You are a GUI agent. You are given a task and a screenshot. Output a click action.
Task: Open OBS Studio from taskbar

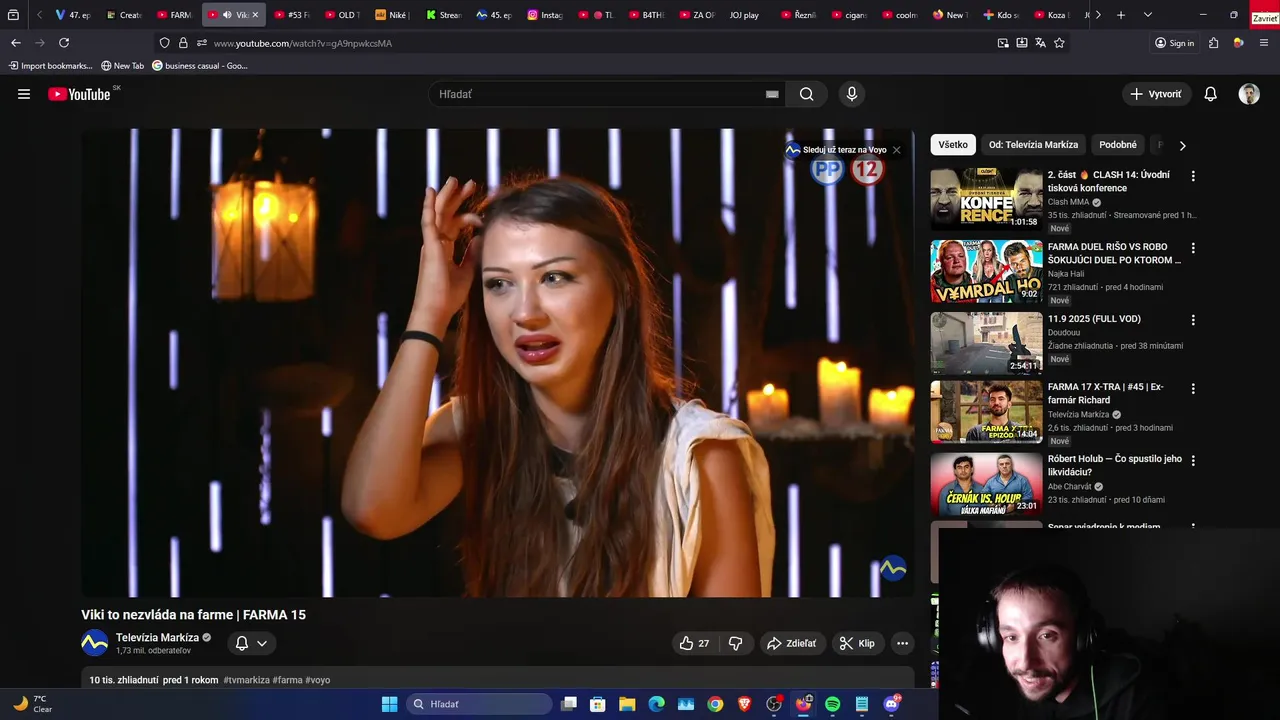tap(774, 704)
